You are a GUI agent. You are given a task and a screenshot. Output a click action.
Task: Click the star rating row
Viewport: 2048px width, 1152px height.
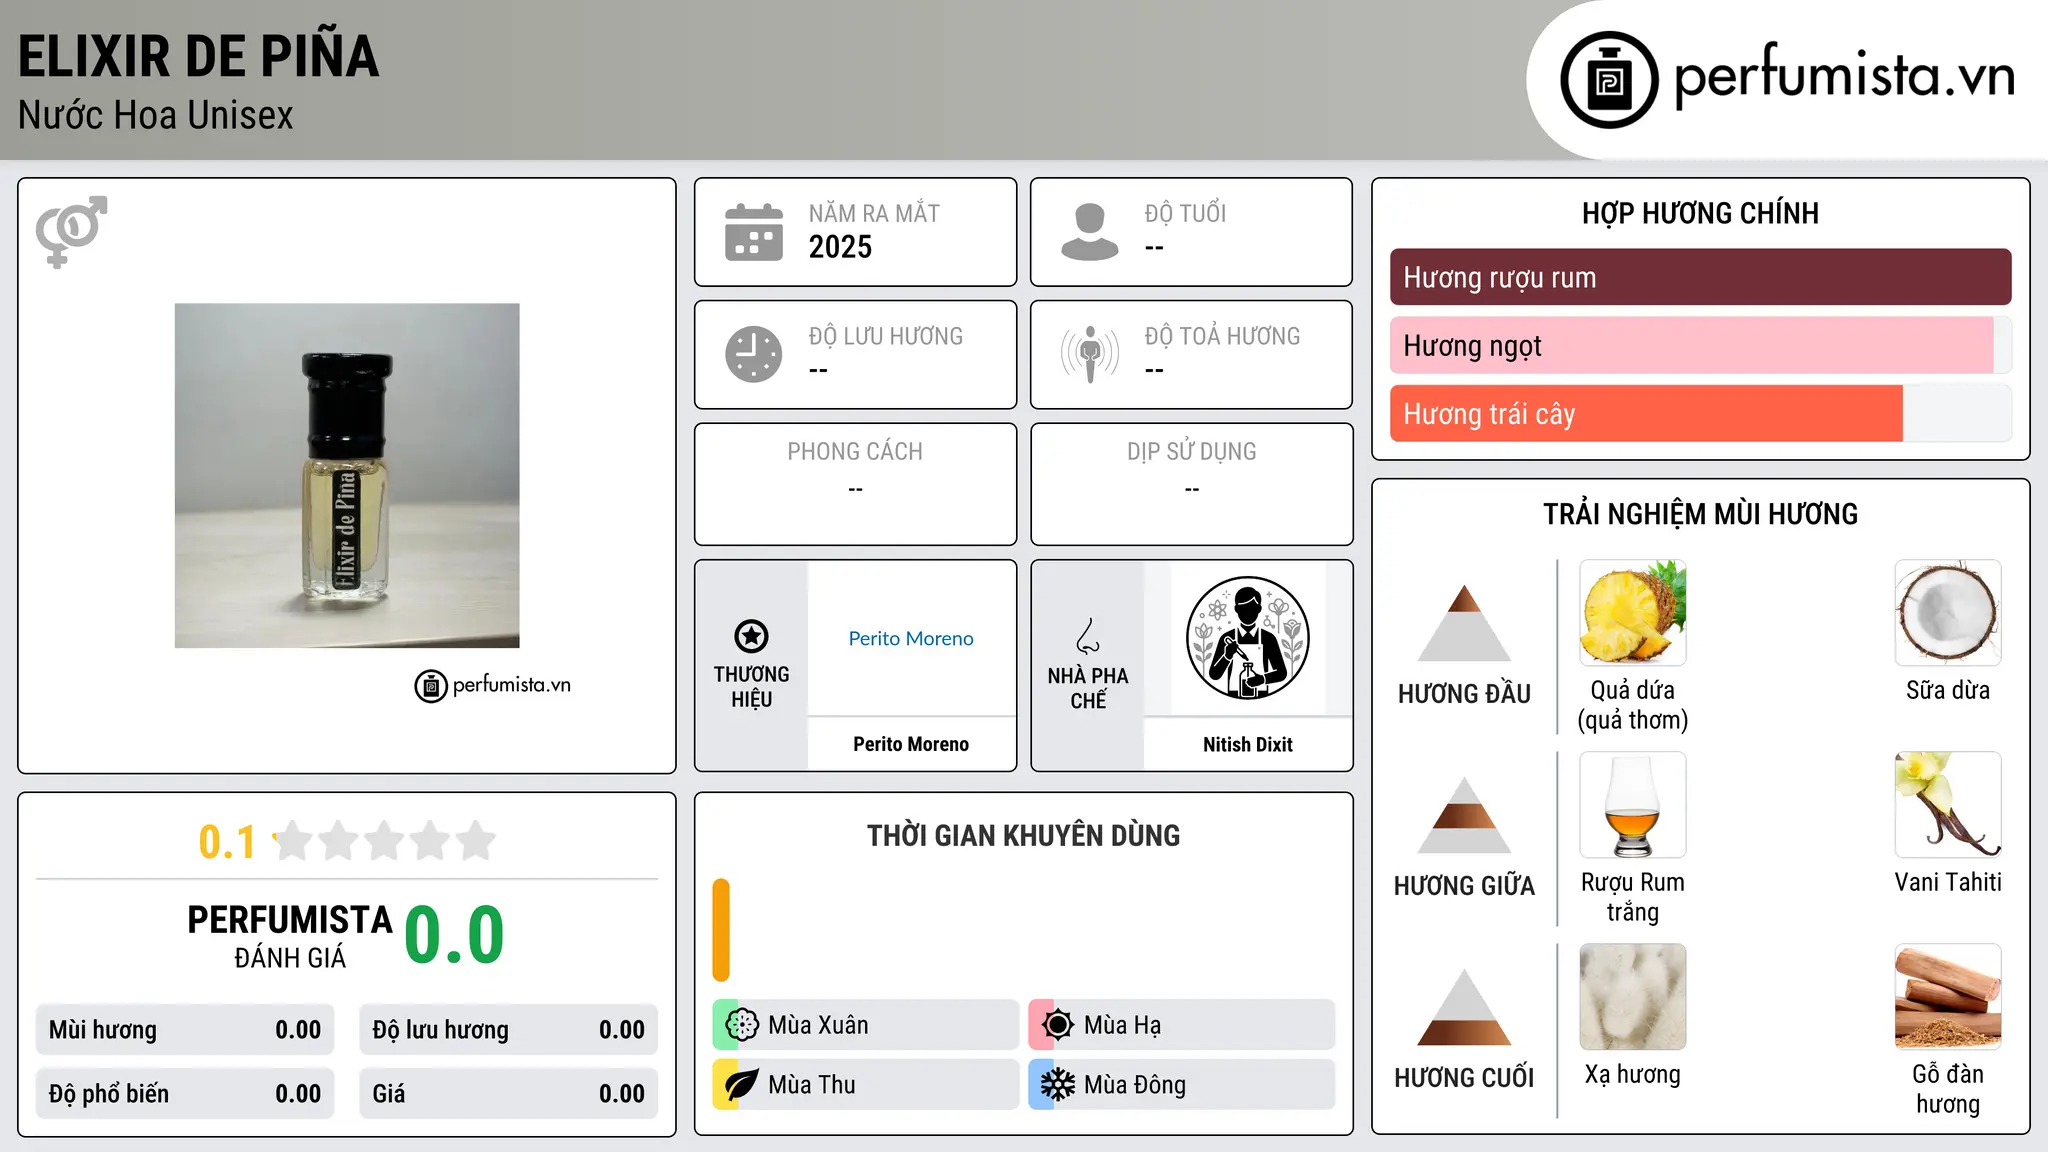click(385, 841)
